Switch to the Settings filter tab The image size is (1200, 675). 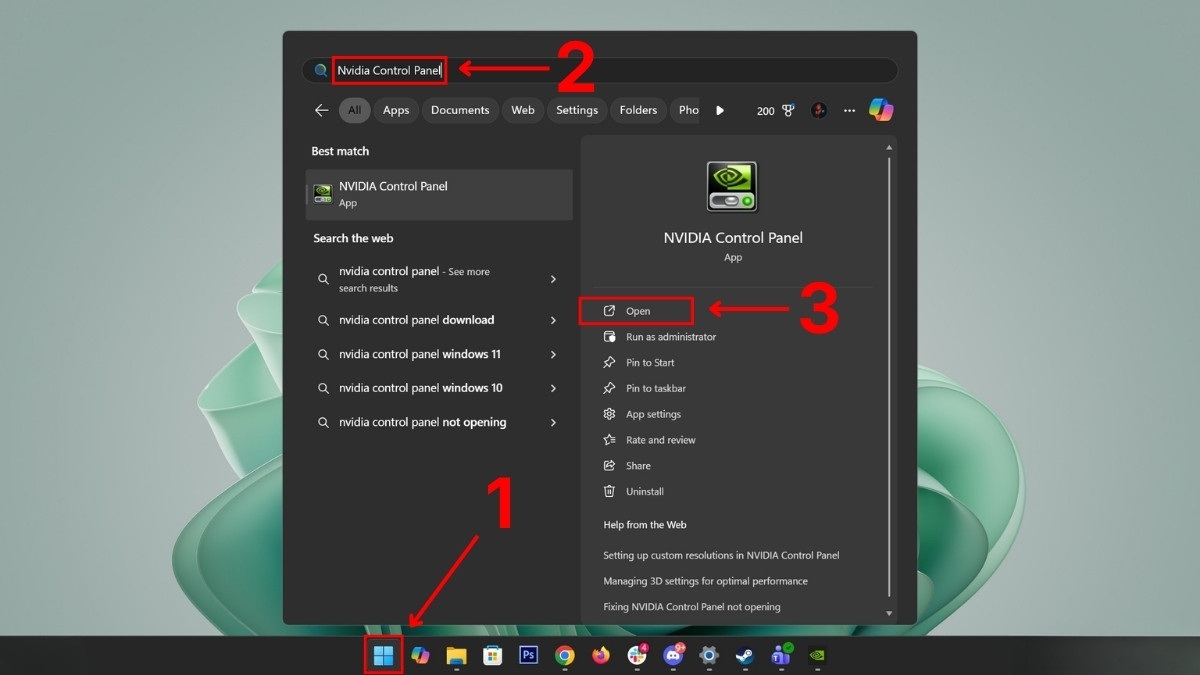[577, 110]
